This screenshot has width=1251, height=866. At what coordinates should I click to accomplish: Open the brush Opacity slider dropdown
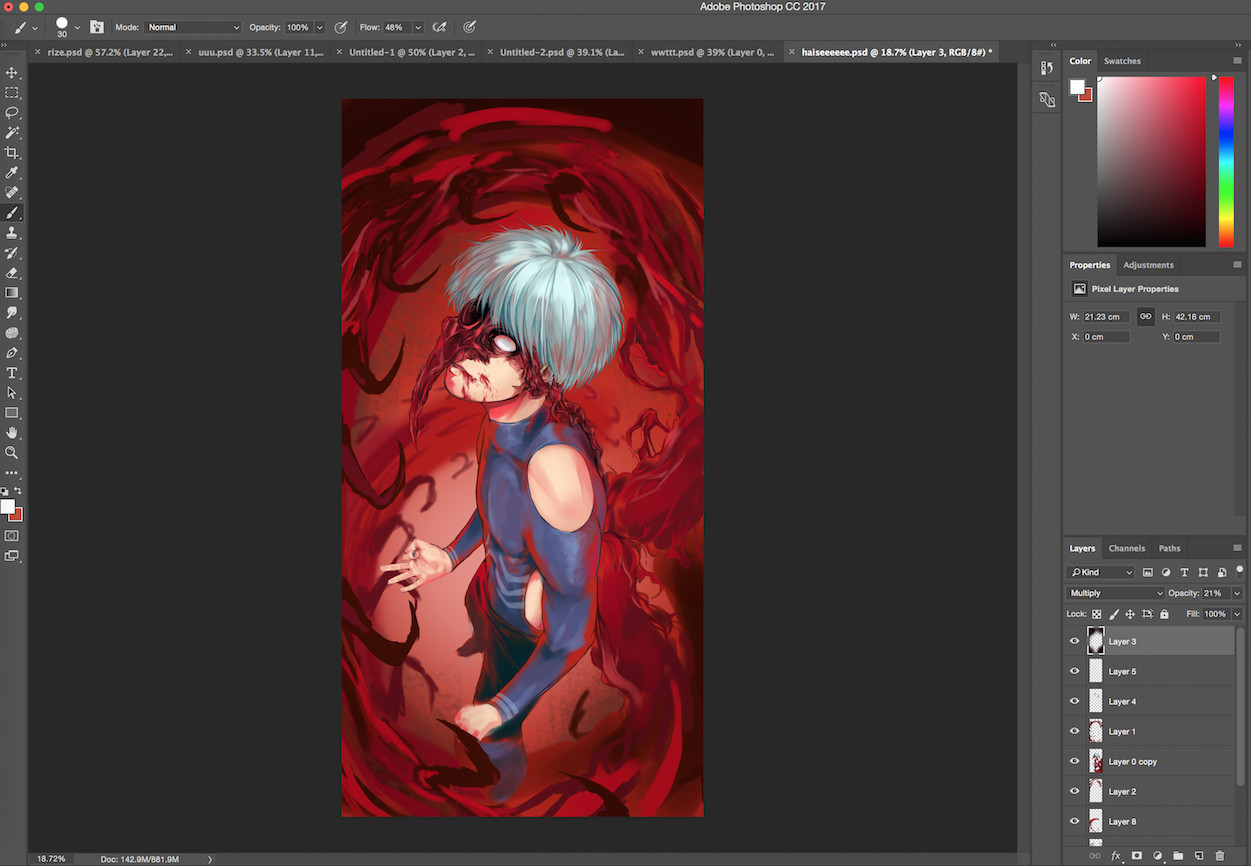tap(320, 27)
